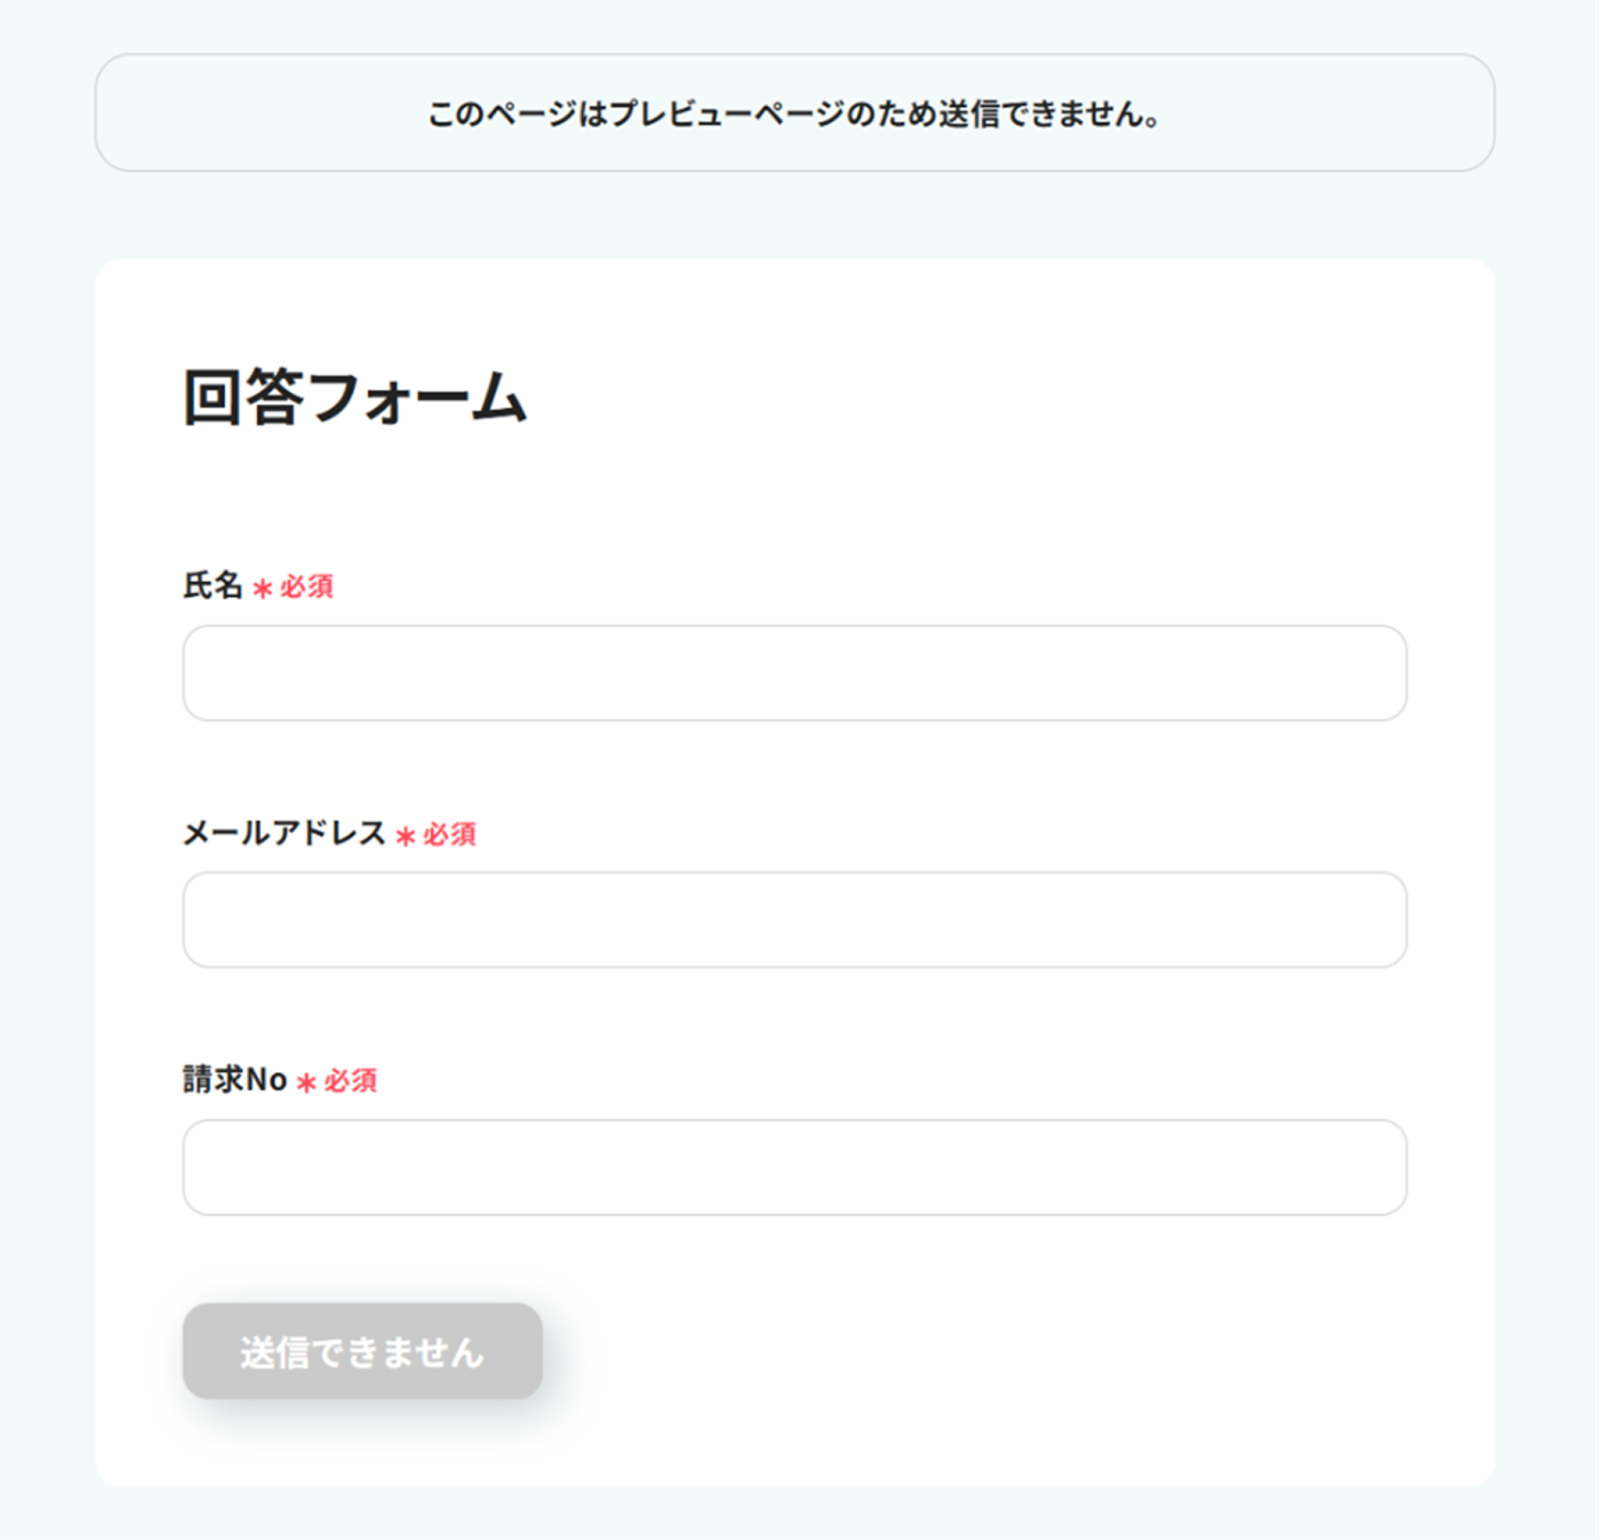Focus the 氏名 text input field

[794, 673]
